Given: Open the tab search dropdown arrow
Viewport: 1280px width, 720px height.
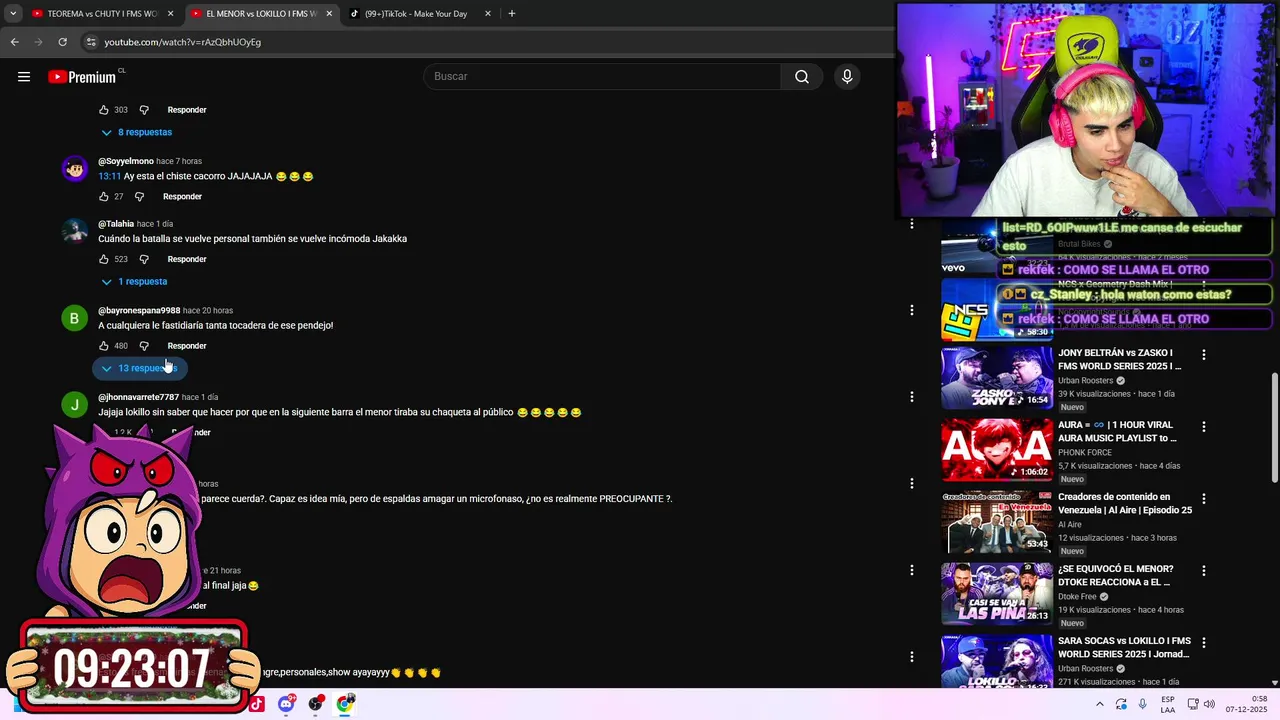Looking at the screenshot, I should [x=13, y=14].
